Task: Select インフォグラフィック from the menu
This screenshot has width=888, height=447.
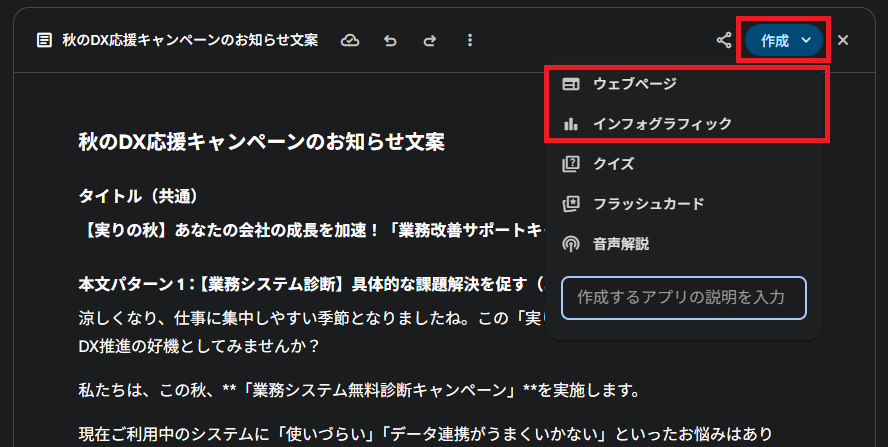Action: pyautogui.click(x=662, y=124)
